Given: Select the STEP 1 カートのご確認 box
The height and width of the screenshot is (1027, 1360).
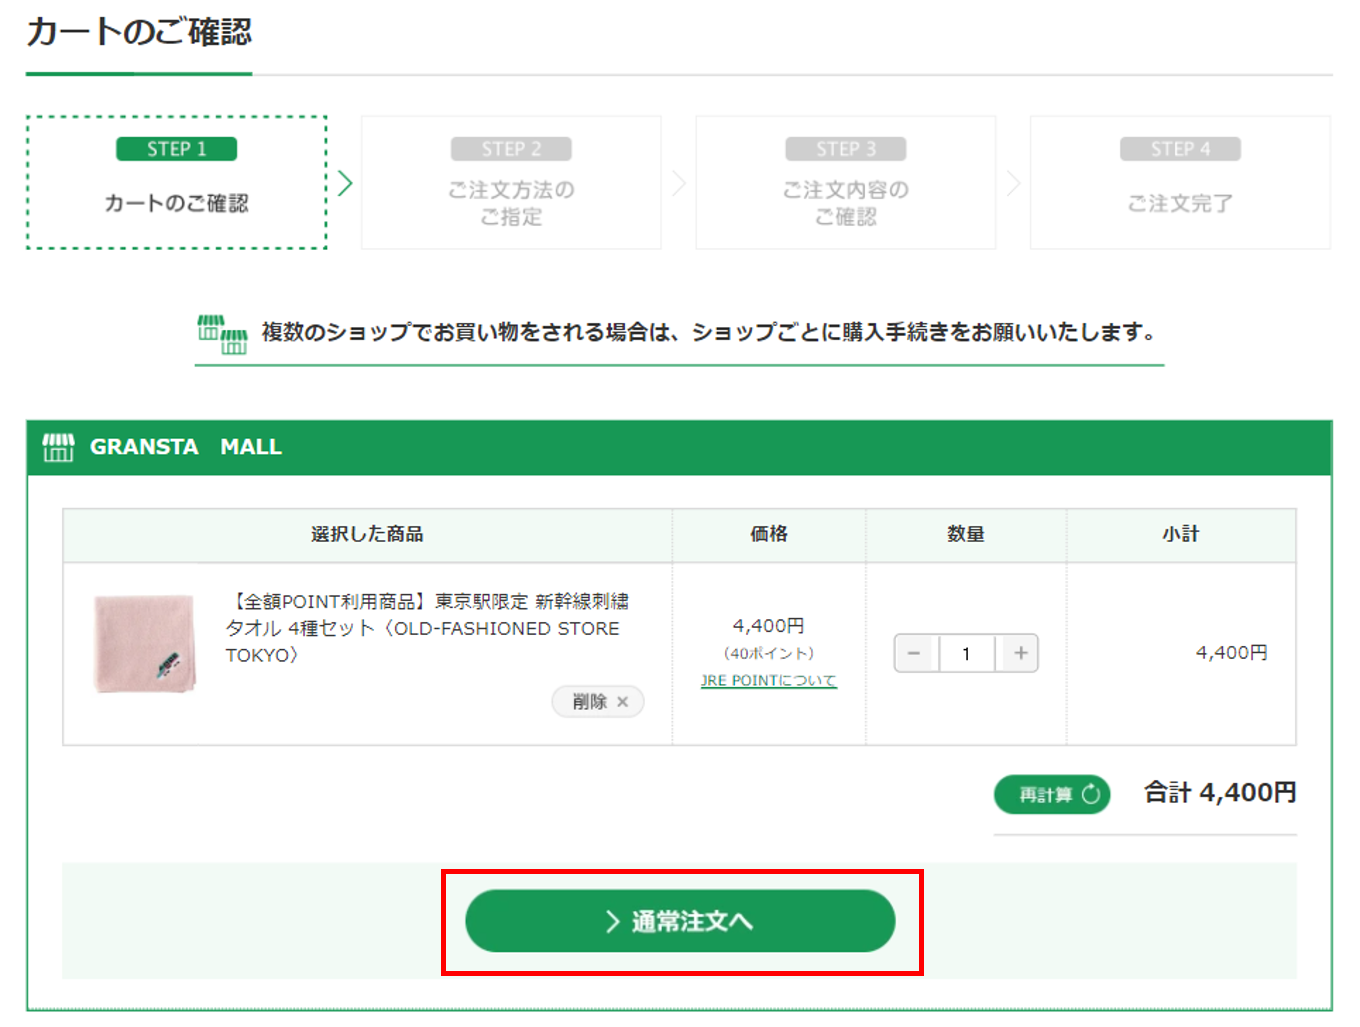Looking at the screenshot, I should point(176,183).
